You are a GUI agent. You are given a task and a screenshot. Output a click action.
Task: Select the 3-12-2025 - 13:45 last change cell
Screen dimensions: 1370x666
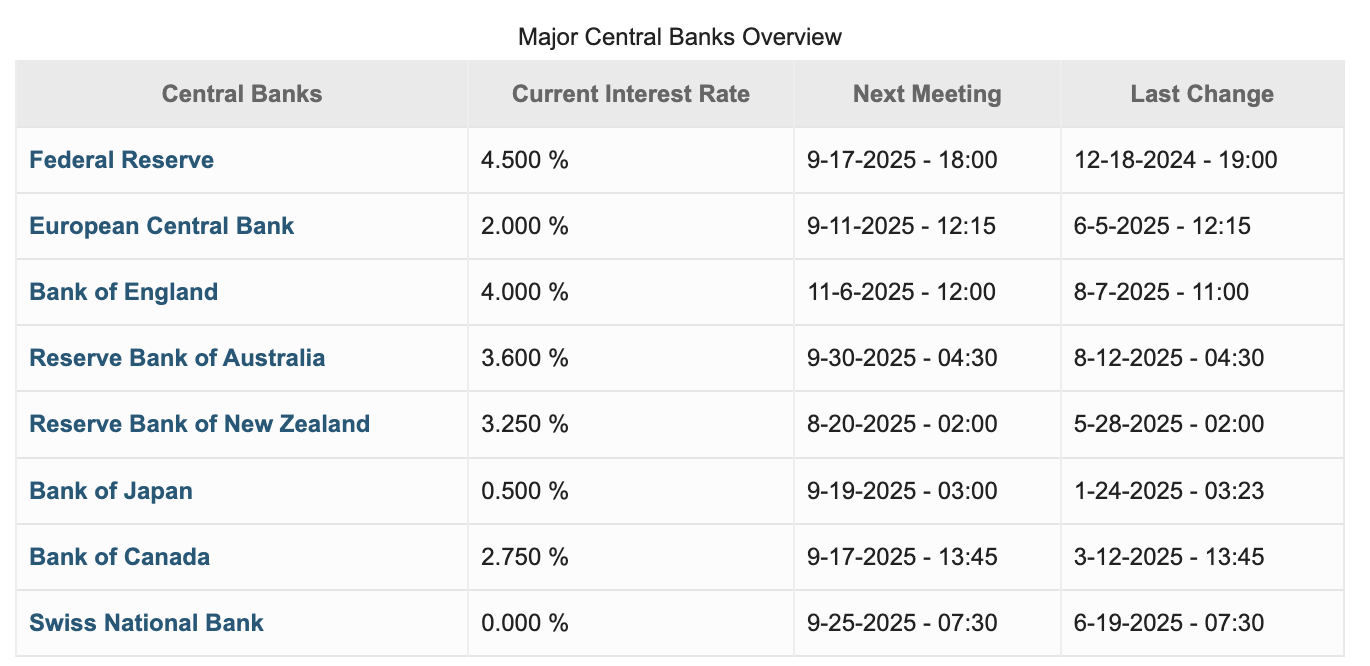click(1169, 557)
